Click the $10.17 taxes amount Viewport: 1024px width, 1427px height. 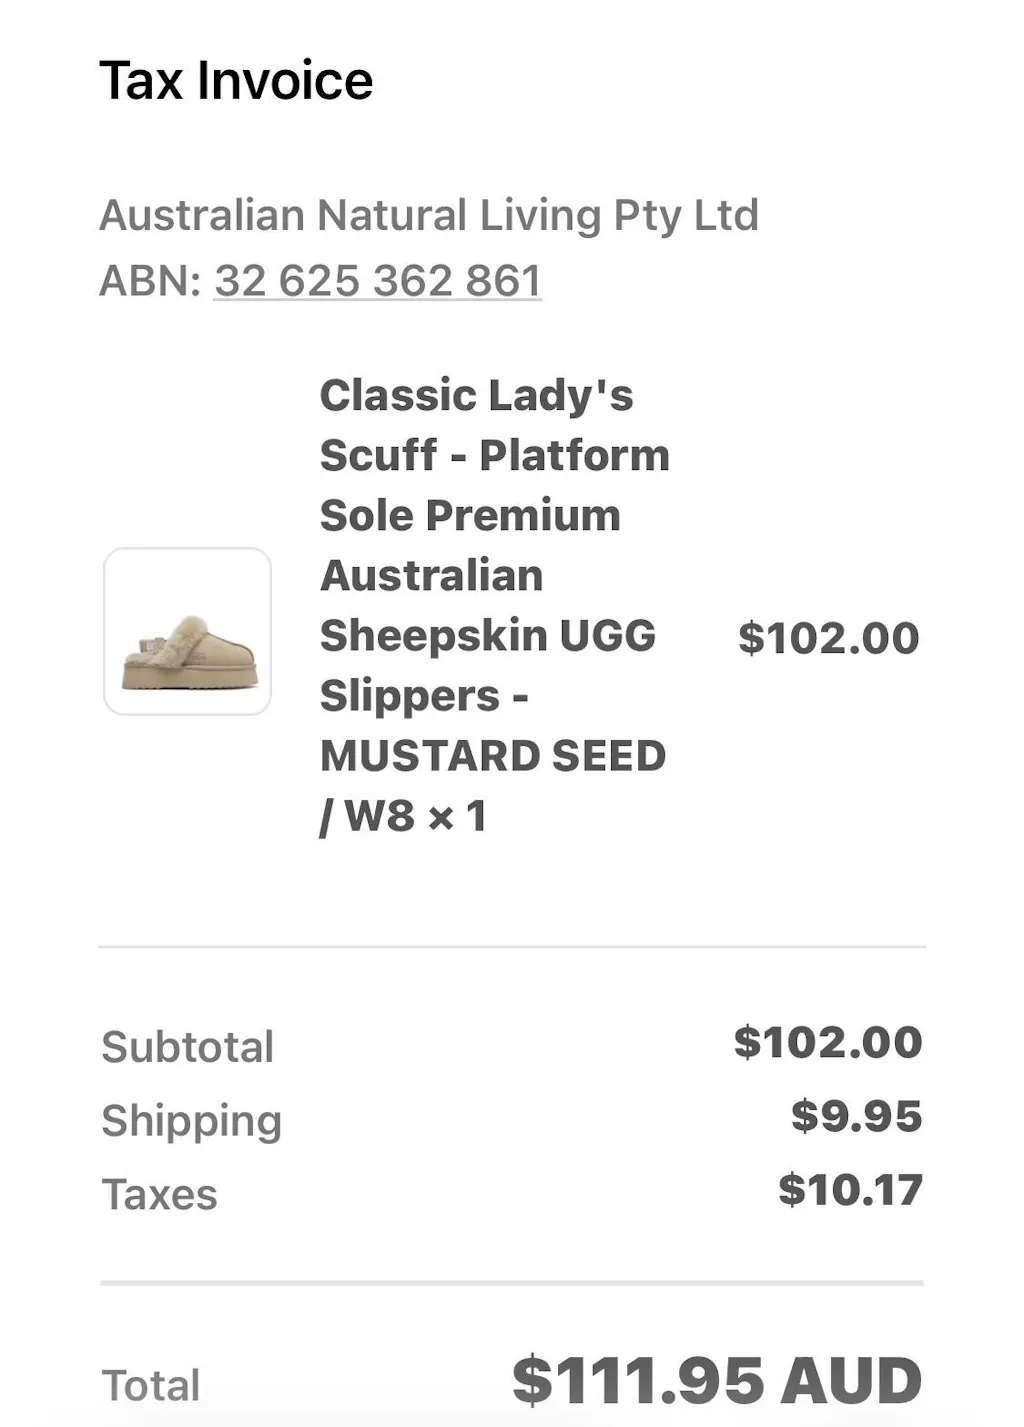[850, 1190]
